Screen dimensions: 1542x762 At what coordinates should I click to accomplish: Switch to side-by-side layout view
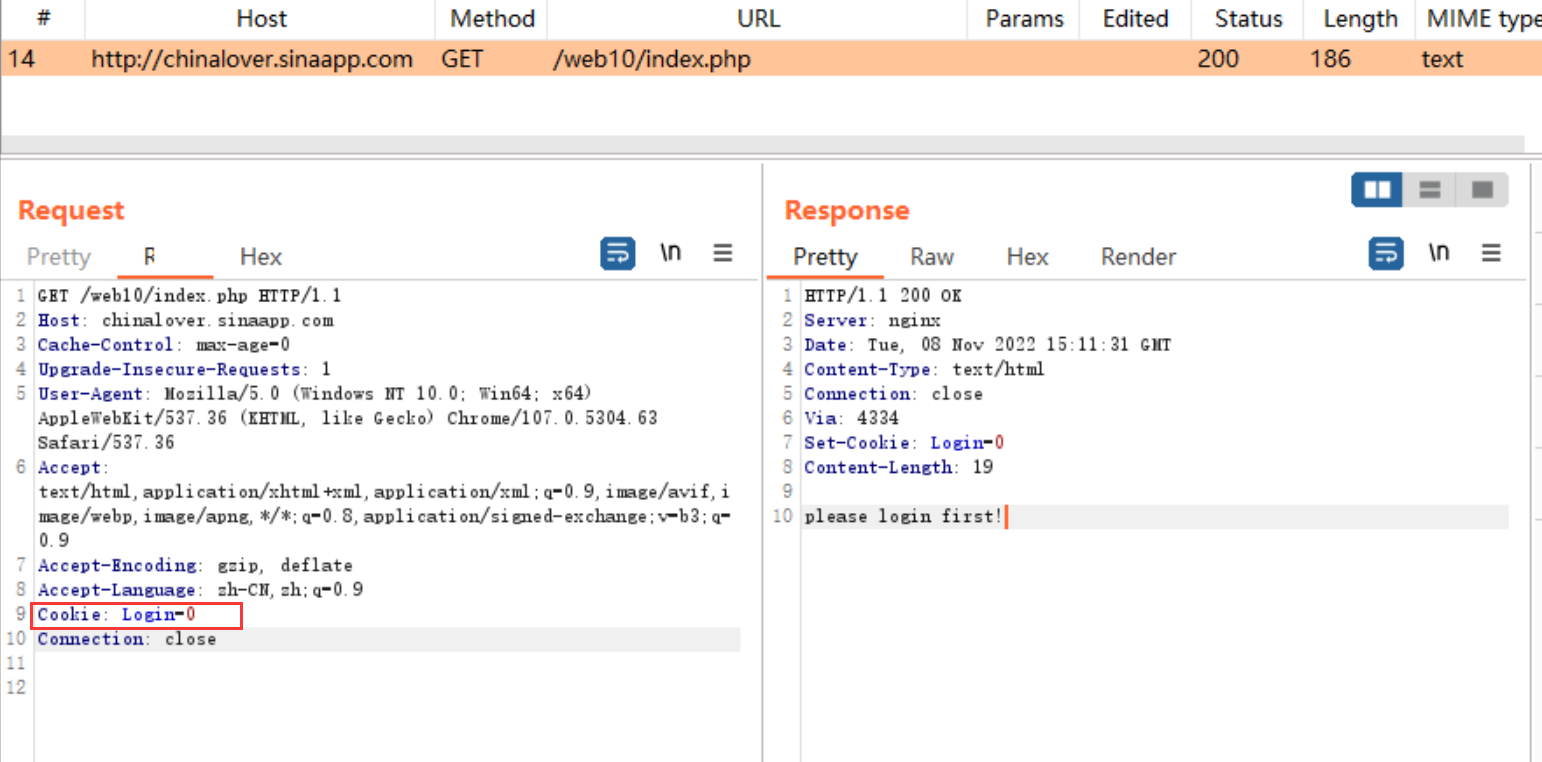1377,189
